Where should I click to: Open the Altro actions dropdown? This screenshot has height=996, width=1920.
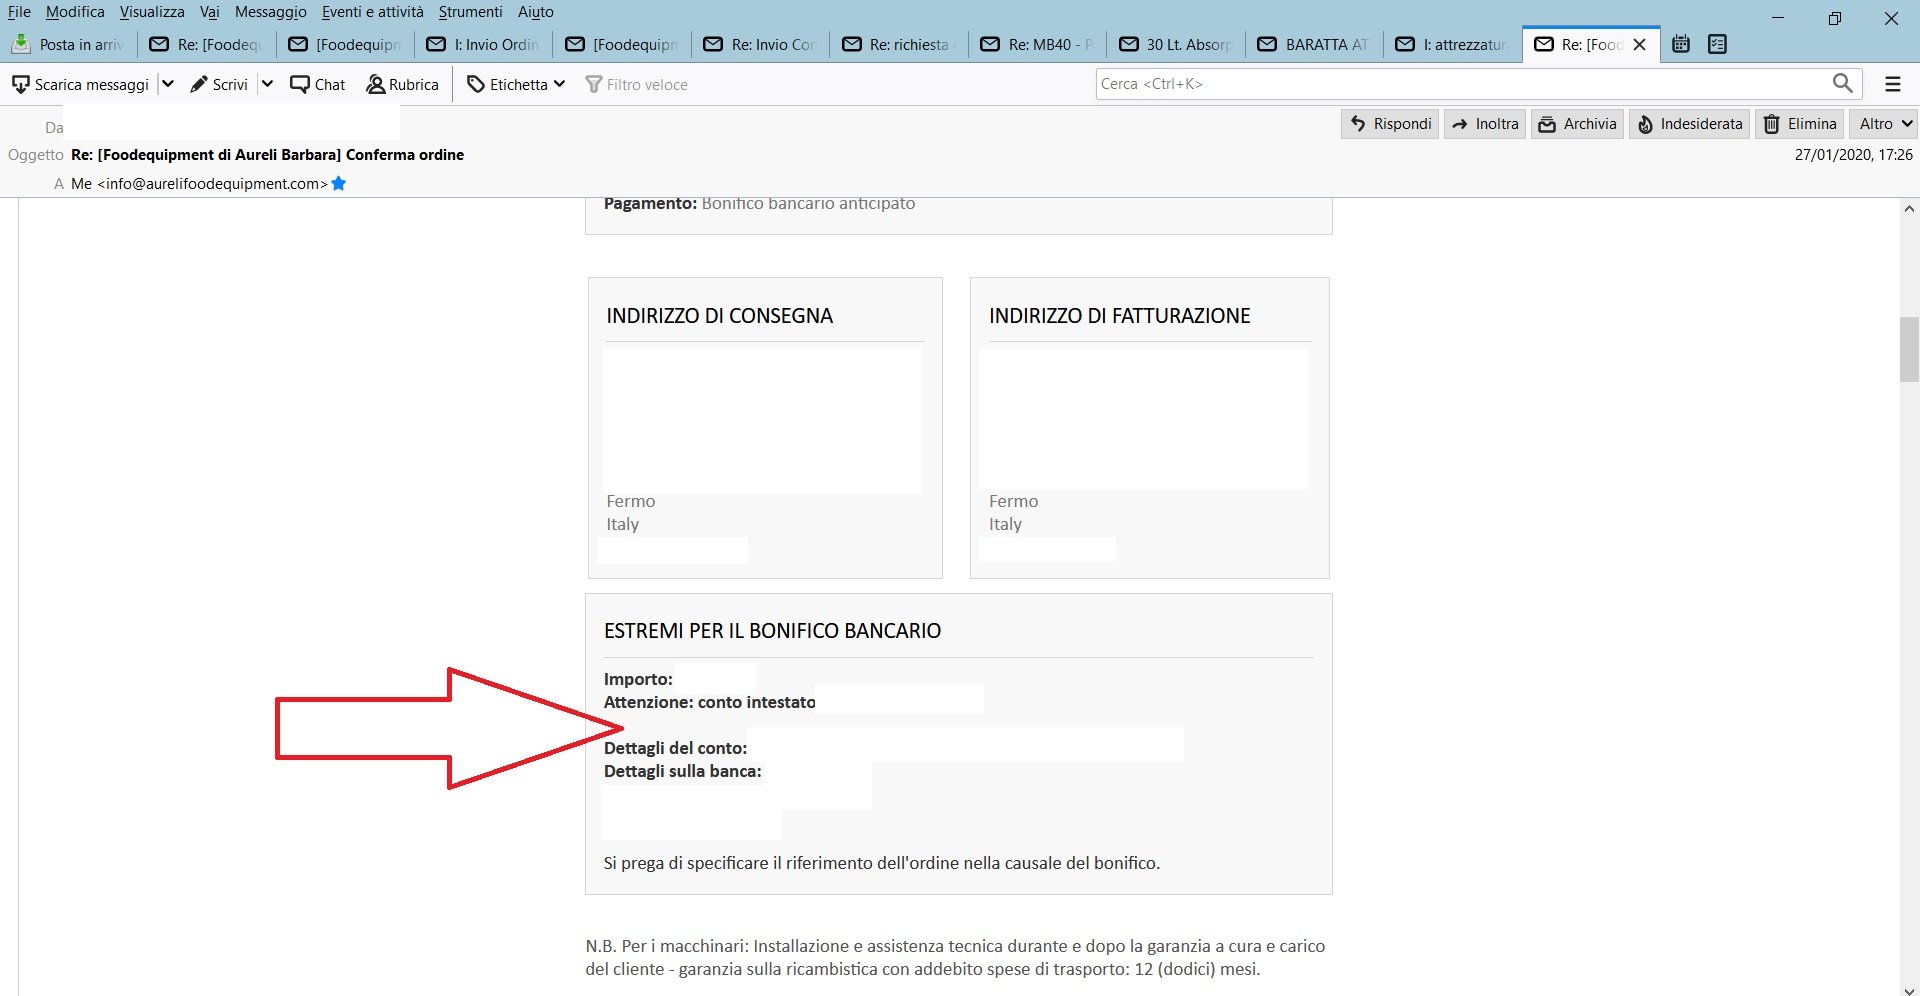click(x=1884, y=124)
